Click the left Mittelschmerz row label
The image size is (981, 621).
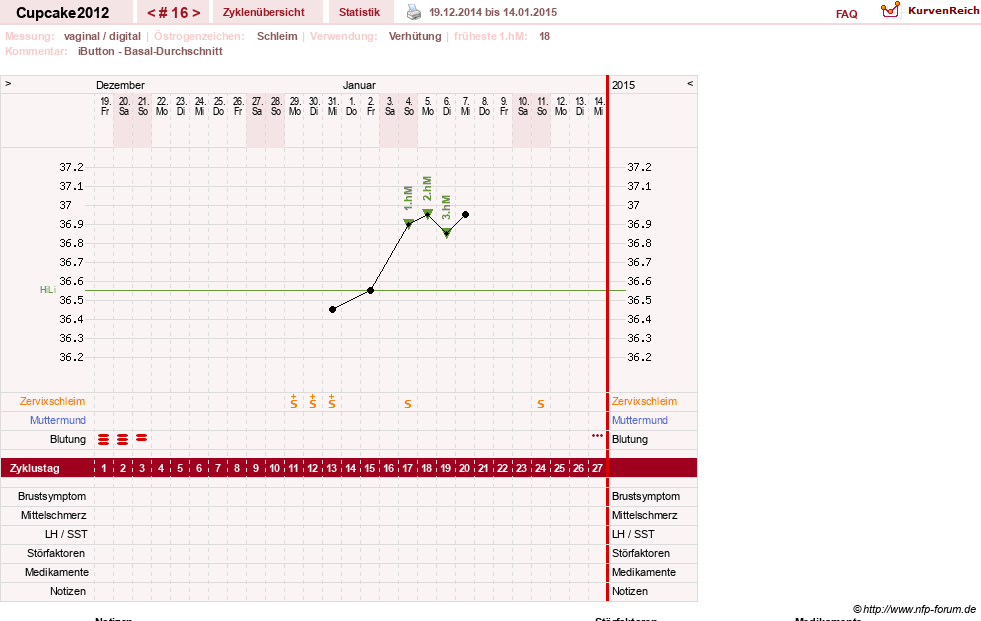[54, 515]
